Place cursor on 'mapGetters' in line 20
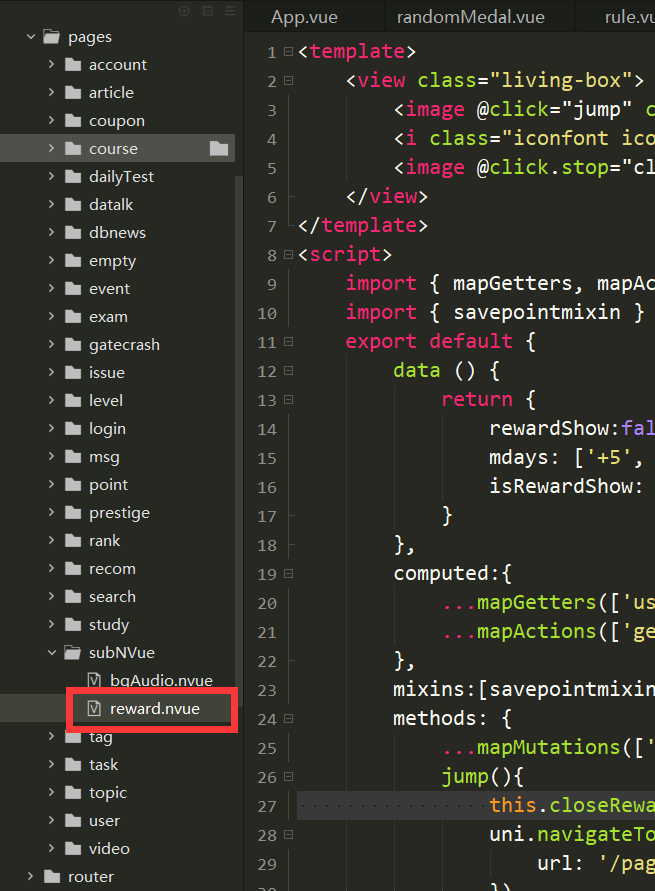This screenshot has height=891, width=655. click(x=536, y=602)
